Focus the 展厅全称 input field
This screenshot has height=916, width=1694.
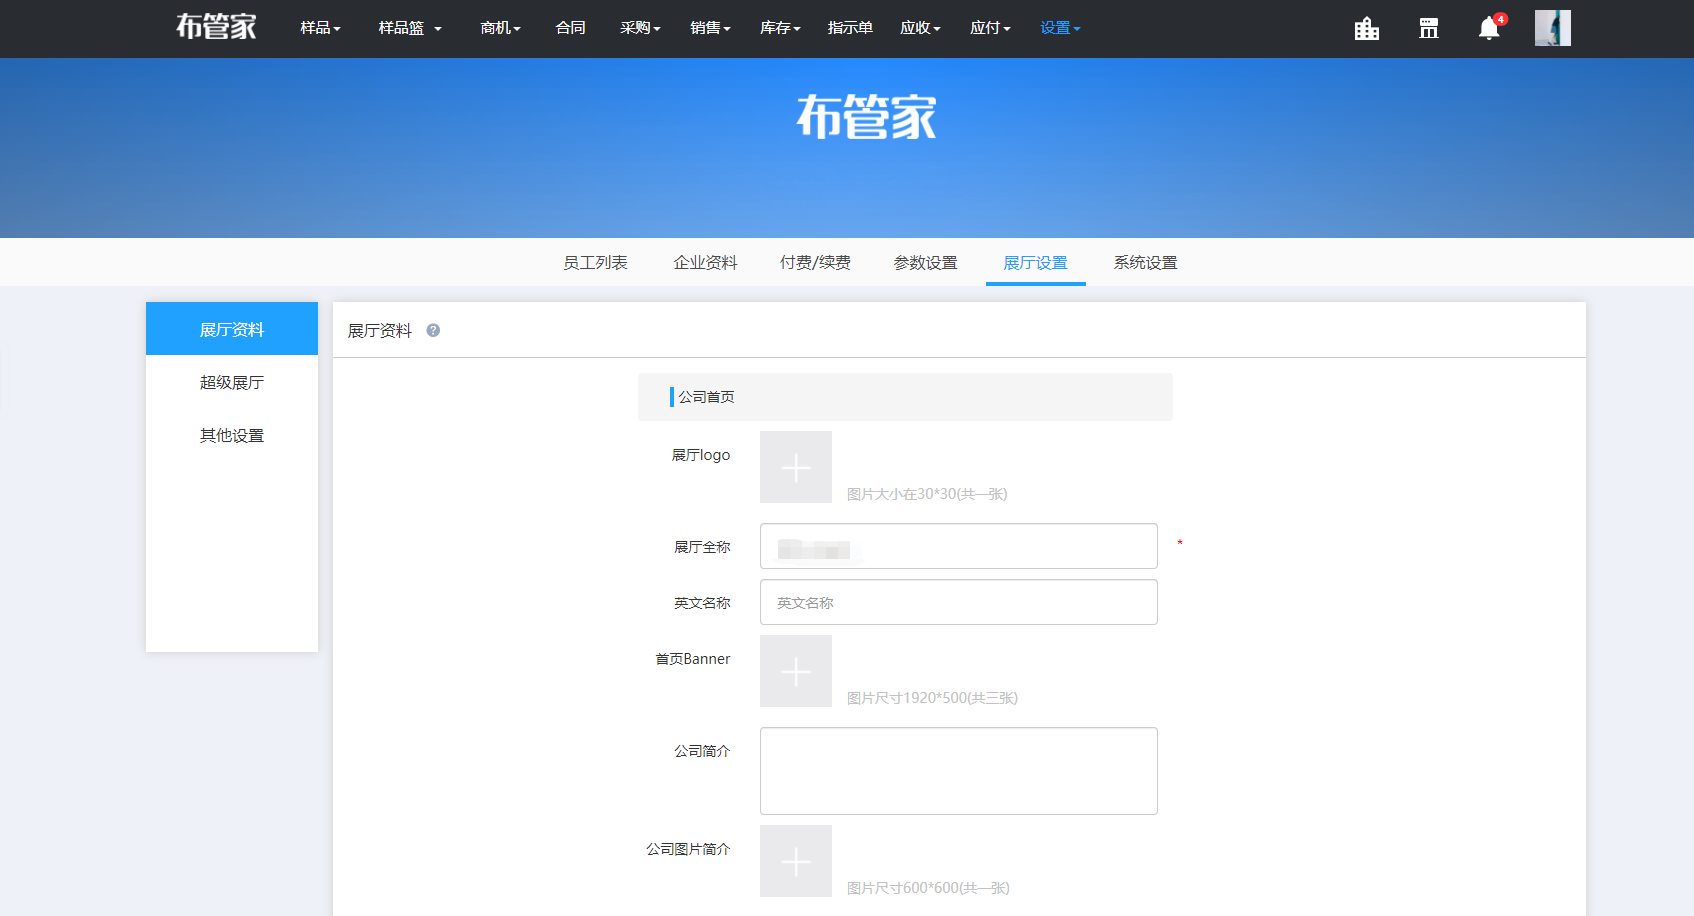(959, 546)
